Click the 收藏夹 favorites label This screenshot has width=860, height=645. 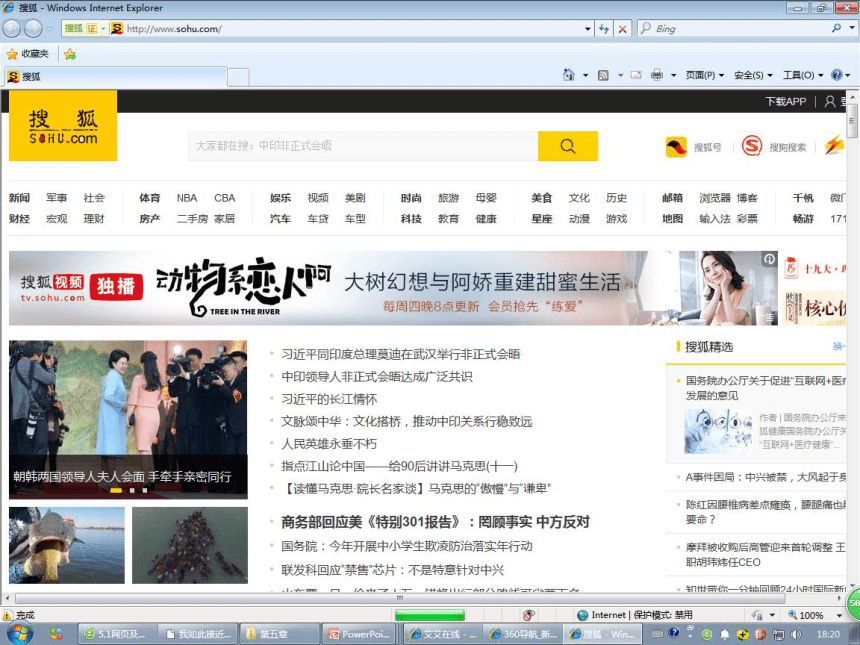click(35, 54)
